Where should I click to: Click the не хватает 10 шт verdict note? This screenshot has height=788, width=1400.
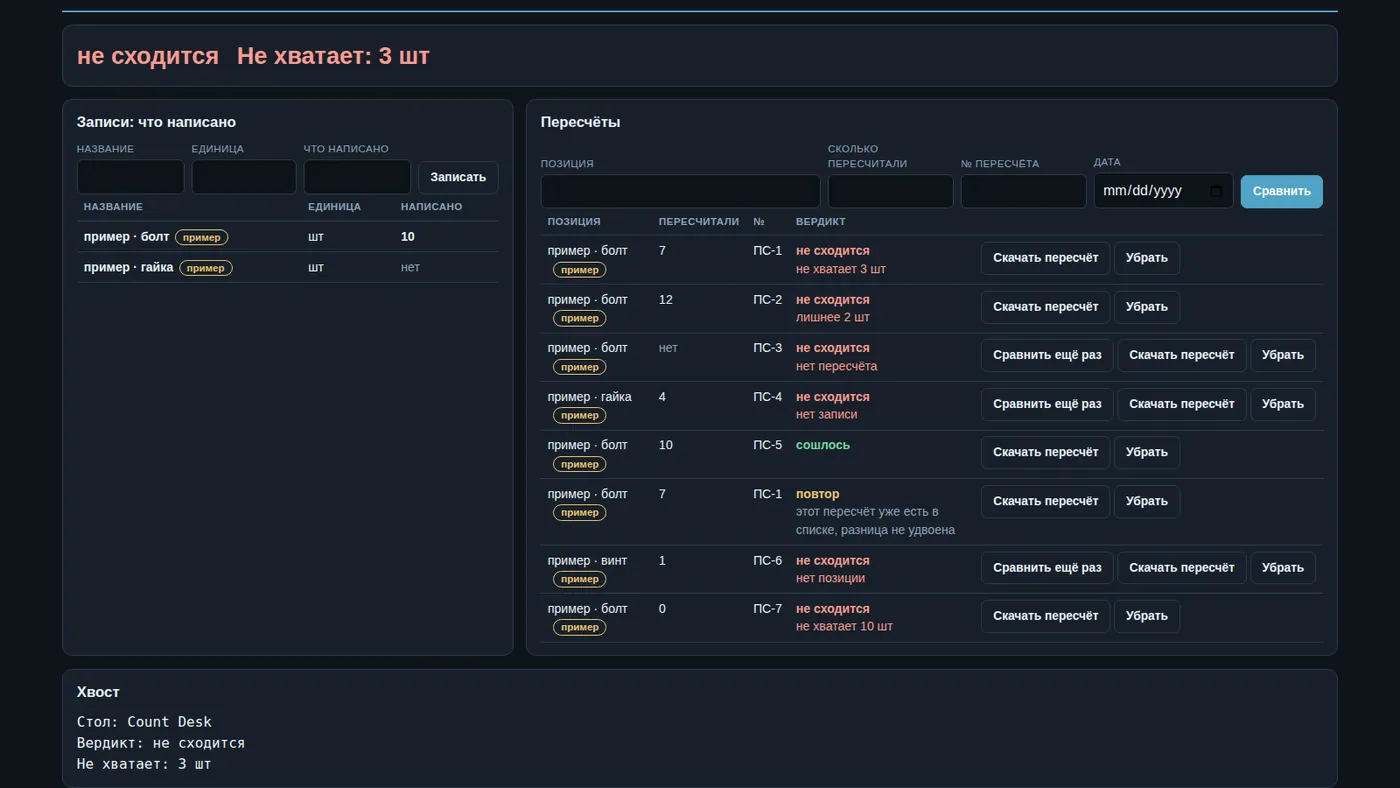(844, 626)
